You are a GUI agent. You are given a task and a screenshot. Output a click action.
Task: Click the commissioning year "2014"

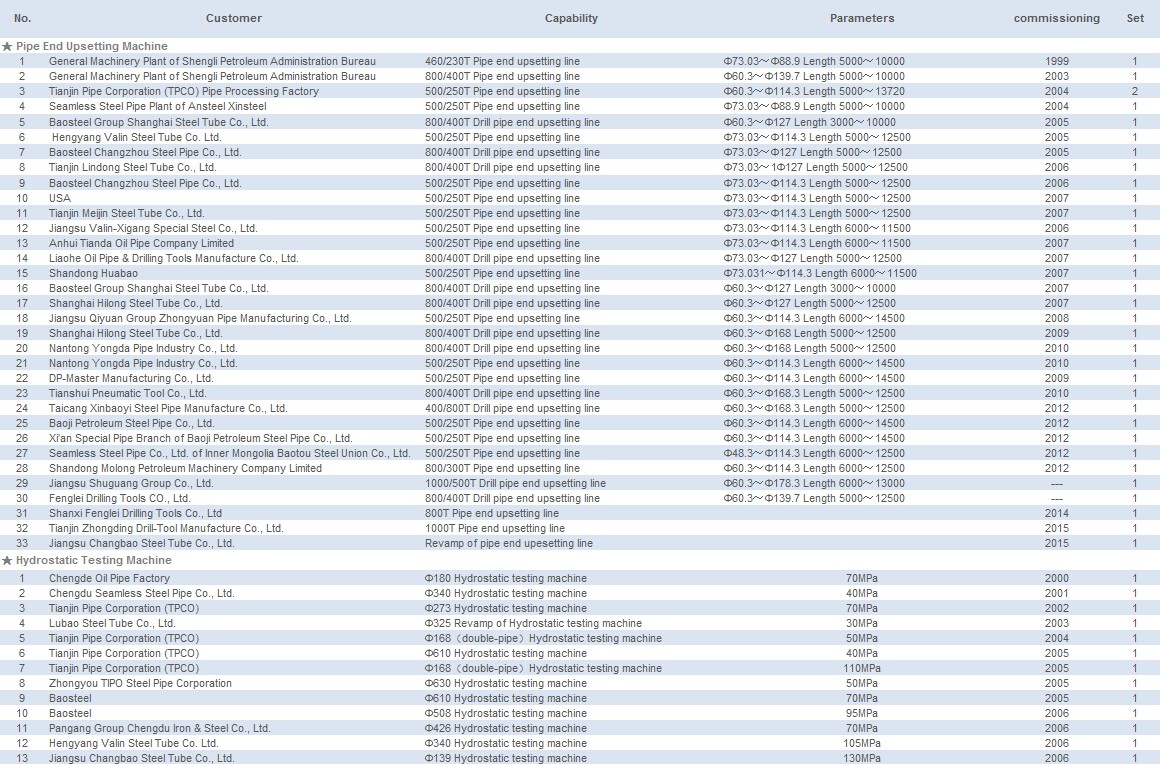tap(1056, 513)
